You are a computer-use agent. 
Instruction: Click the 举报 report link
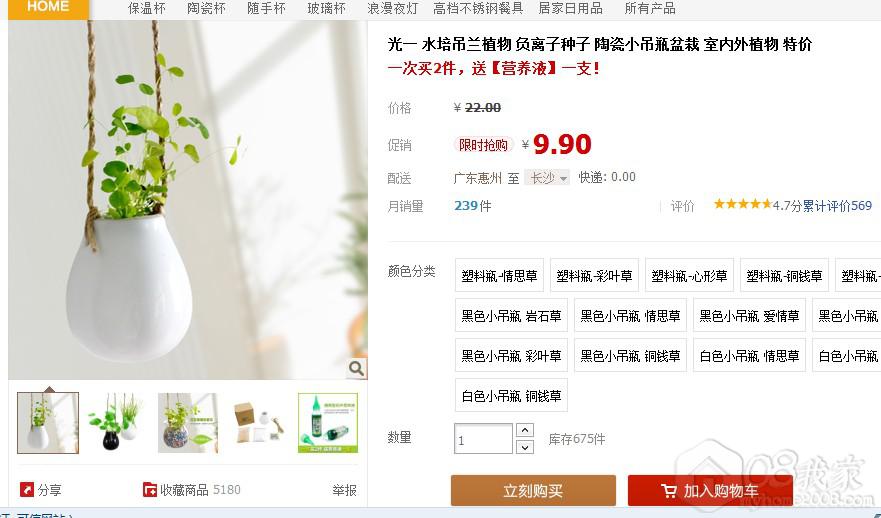344,490
